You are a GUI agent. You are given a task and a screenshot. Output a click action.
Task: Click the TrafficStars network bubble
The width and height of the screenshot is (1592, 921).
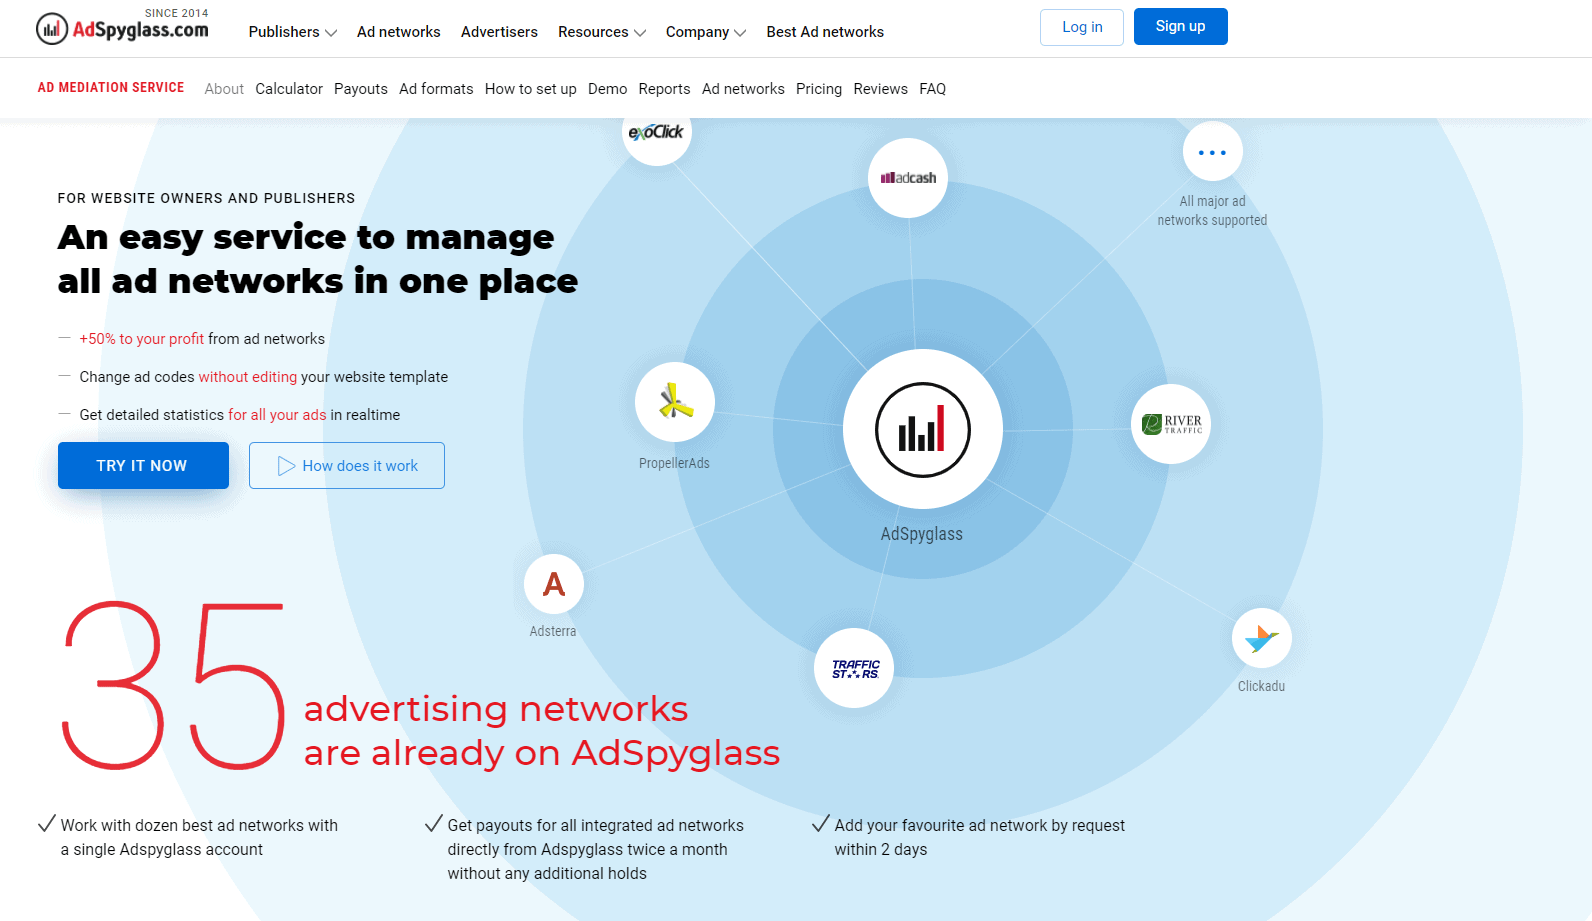[x=855, y=668]
